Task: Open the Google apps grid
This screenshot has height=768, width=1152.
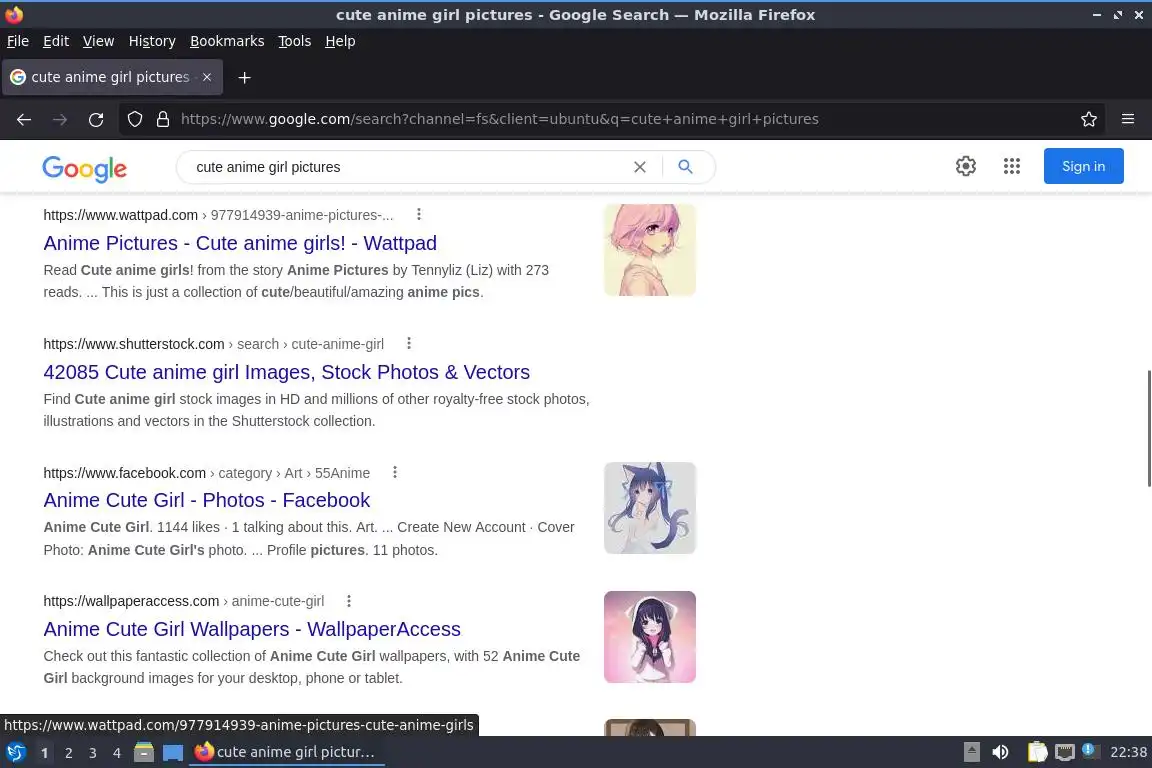Action: click(x=1012, y=166)
